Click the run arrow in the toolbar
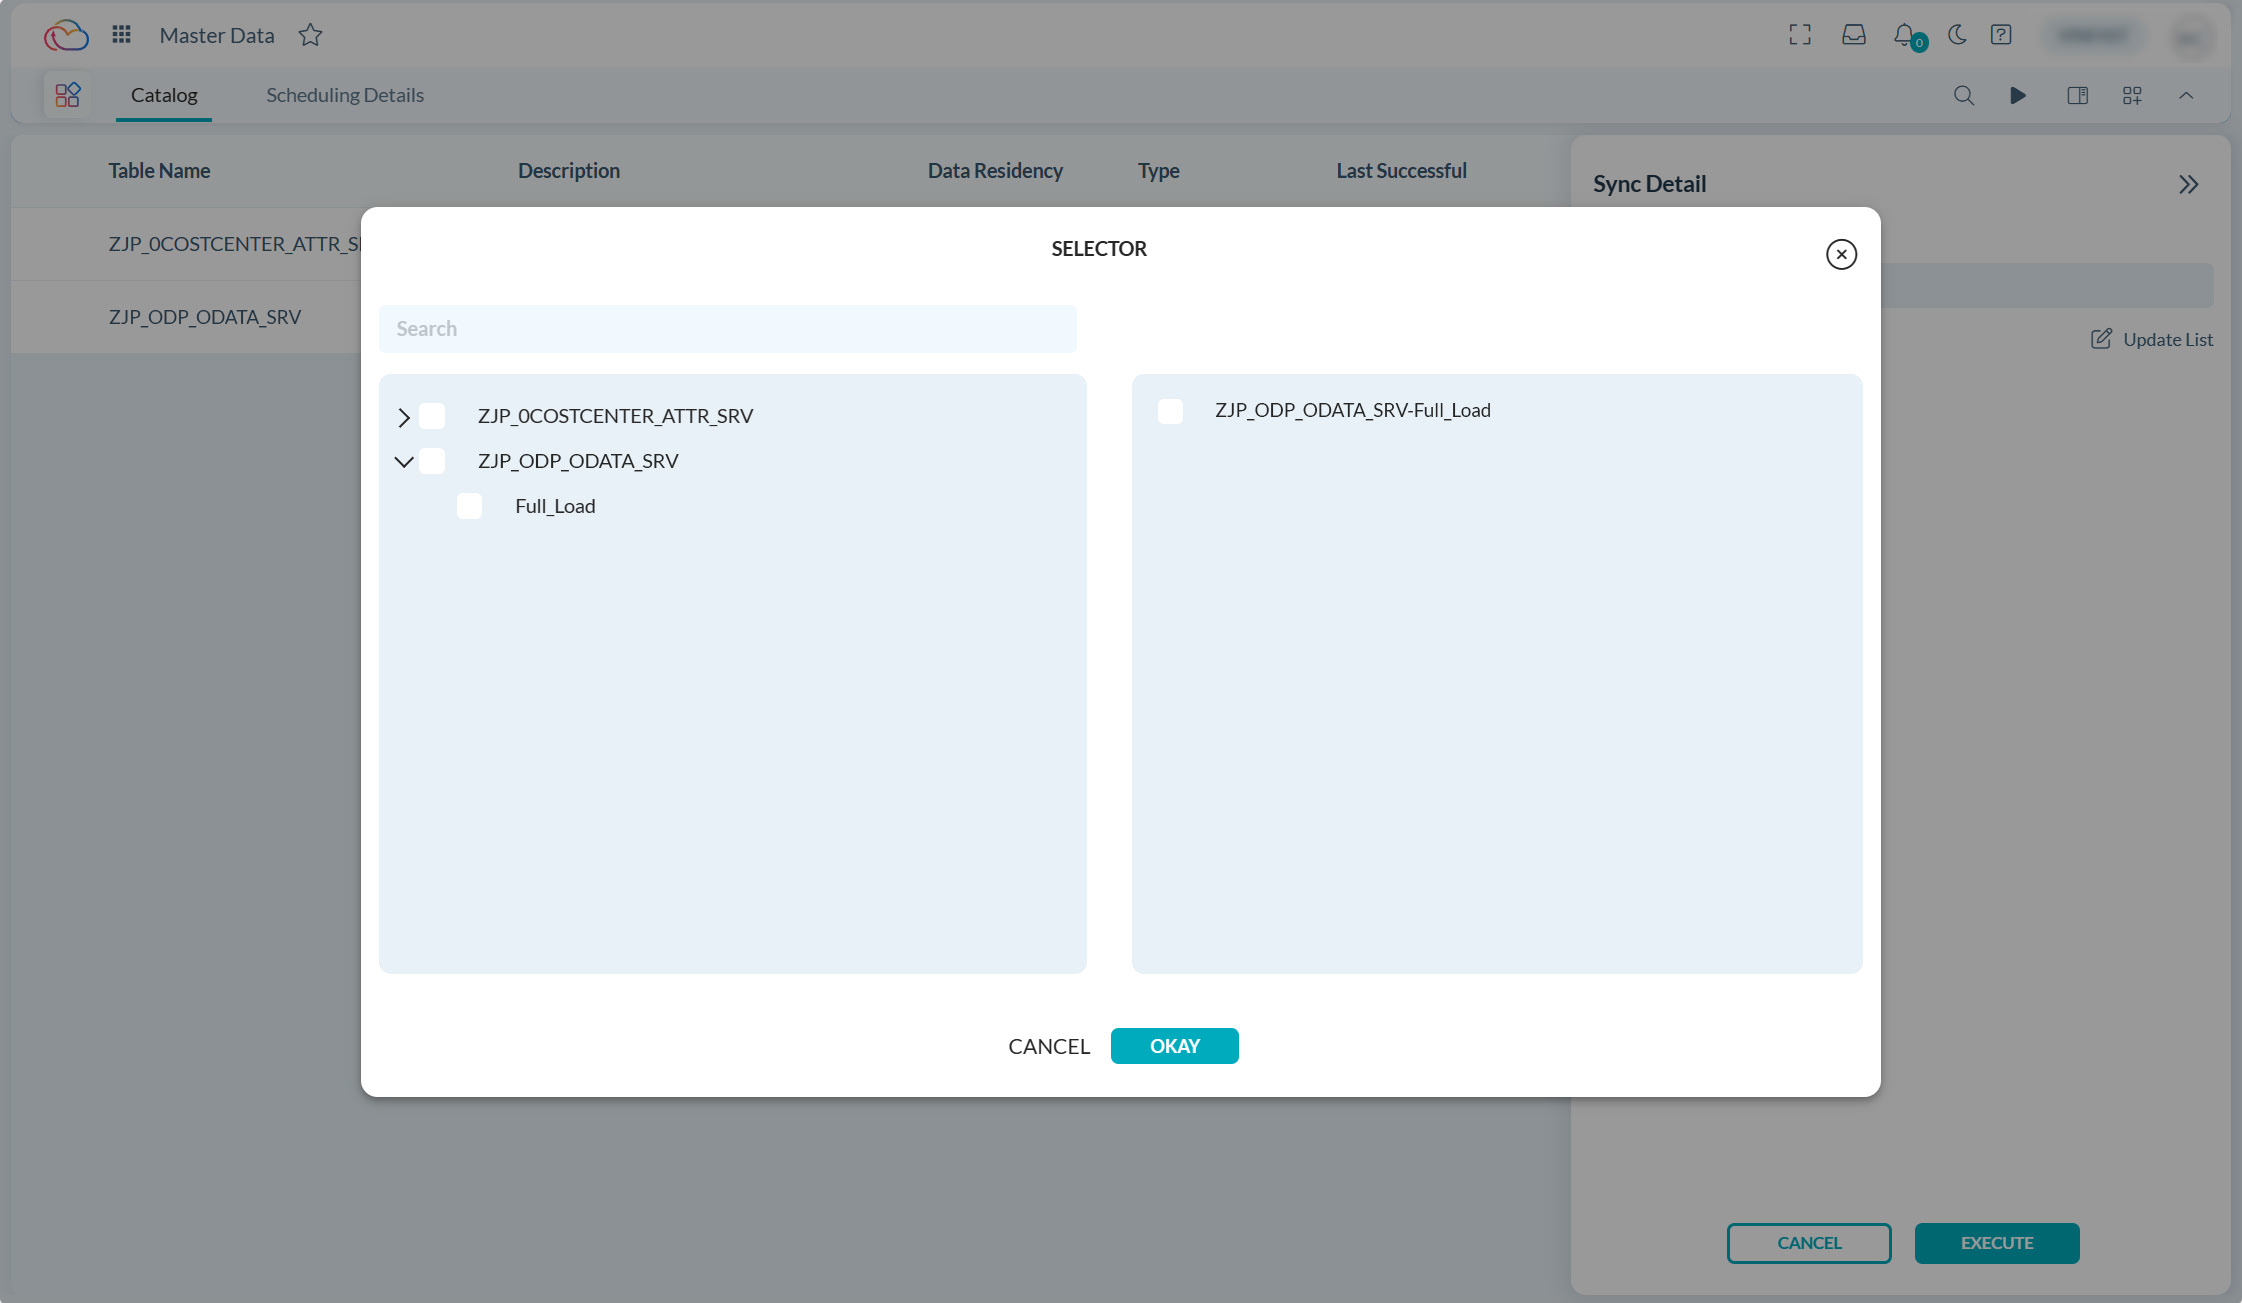2242x1303 pixels. tap(2017, 95)
